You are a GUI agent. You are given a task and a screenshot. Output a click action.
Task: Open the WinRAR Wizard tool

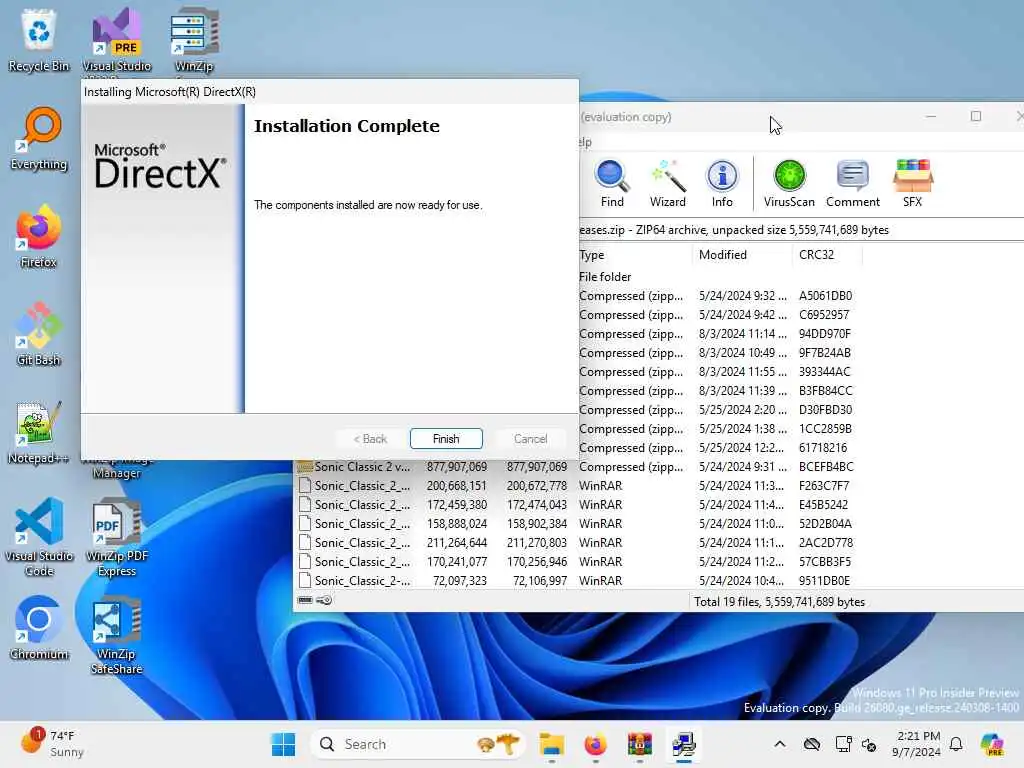(x=667, y=184)
